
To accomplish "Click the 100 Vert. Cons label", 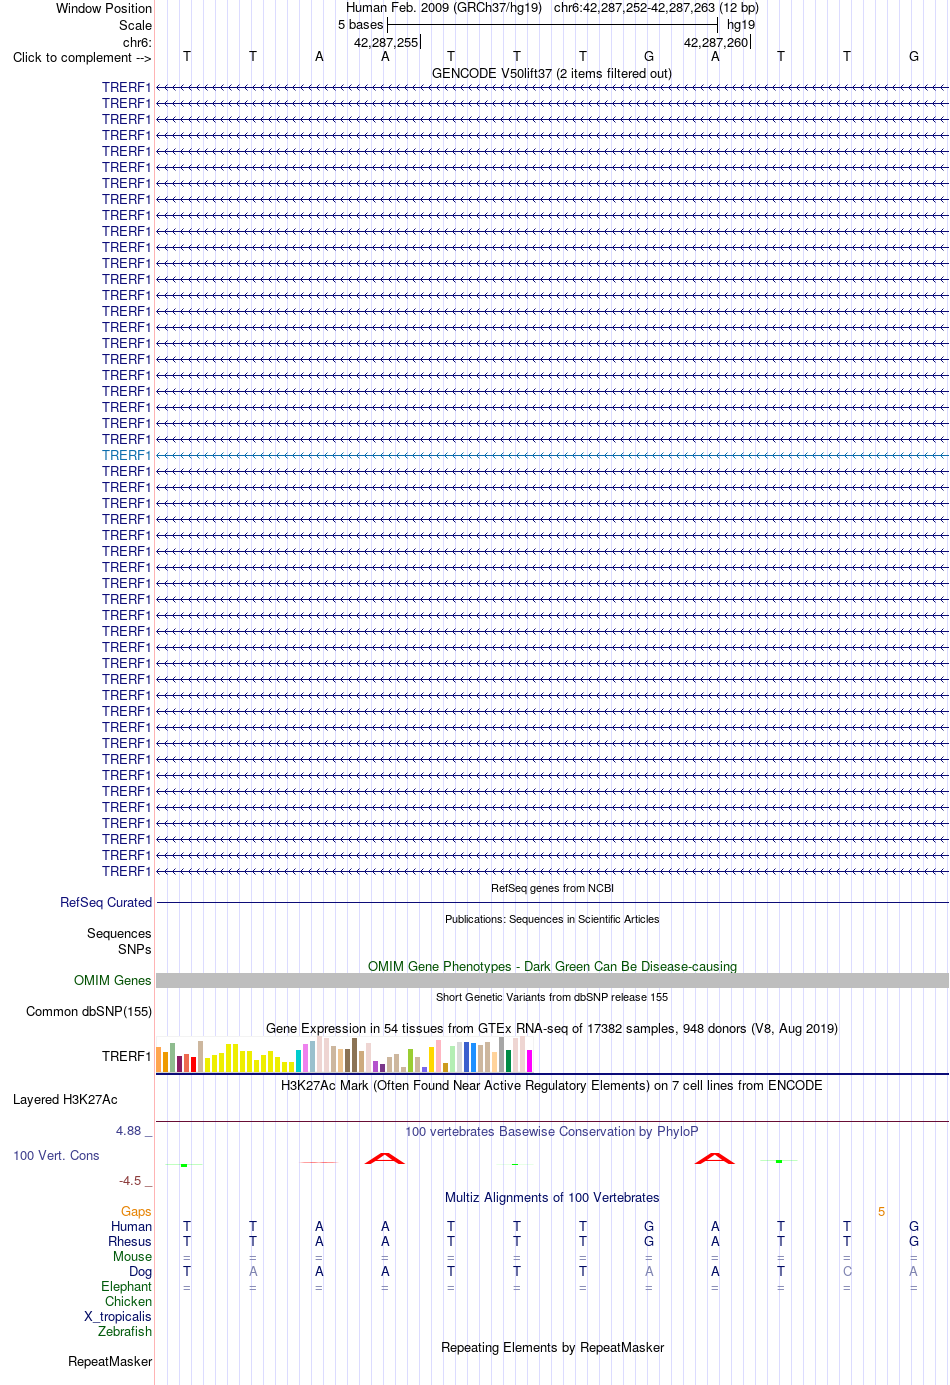I will tap(56, 1156).
